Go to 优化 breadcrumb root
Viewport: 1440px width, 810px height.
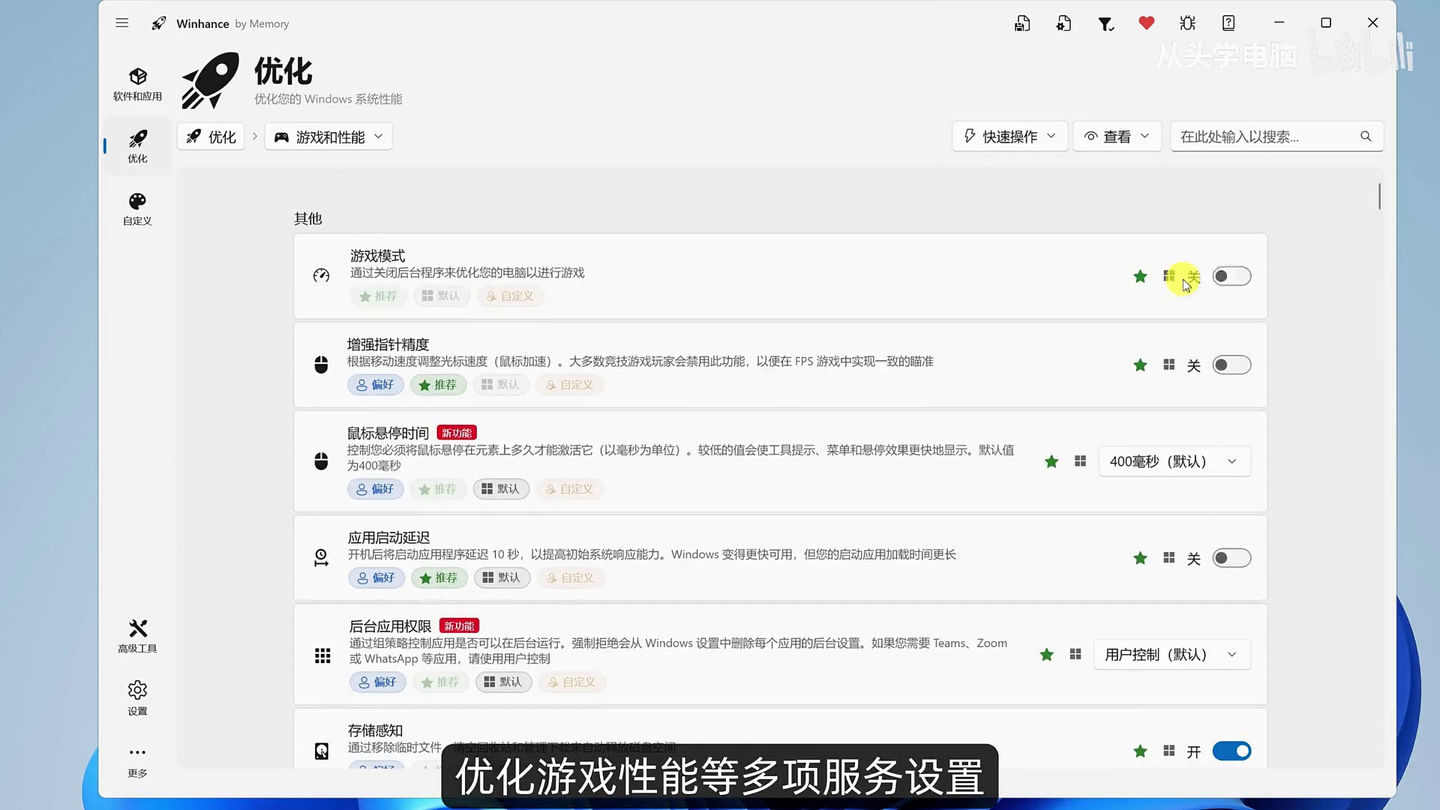point(211,137)
